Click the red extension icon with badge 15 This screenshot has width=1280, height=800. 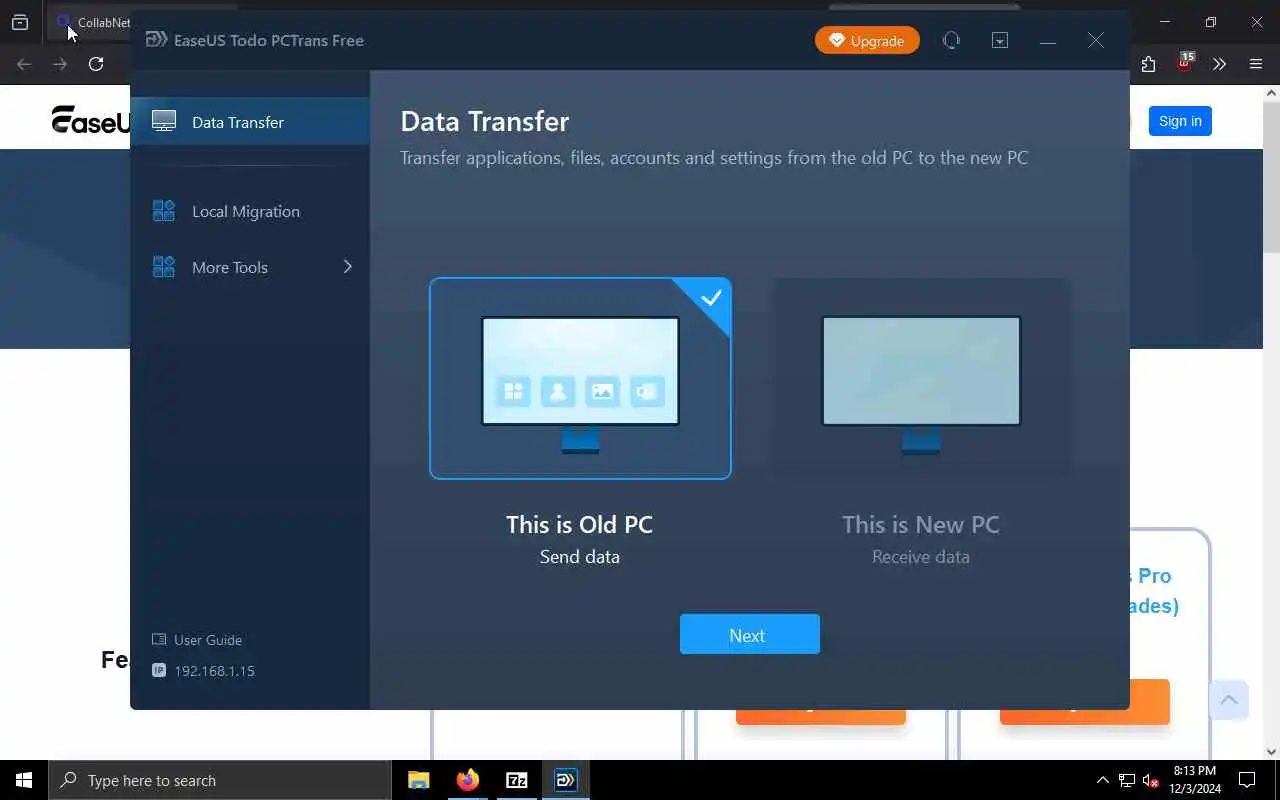(1185, 63)
